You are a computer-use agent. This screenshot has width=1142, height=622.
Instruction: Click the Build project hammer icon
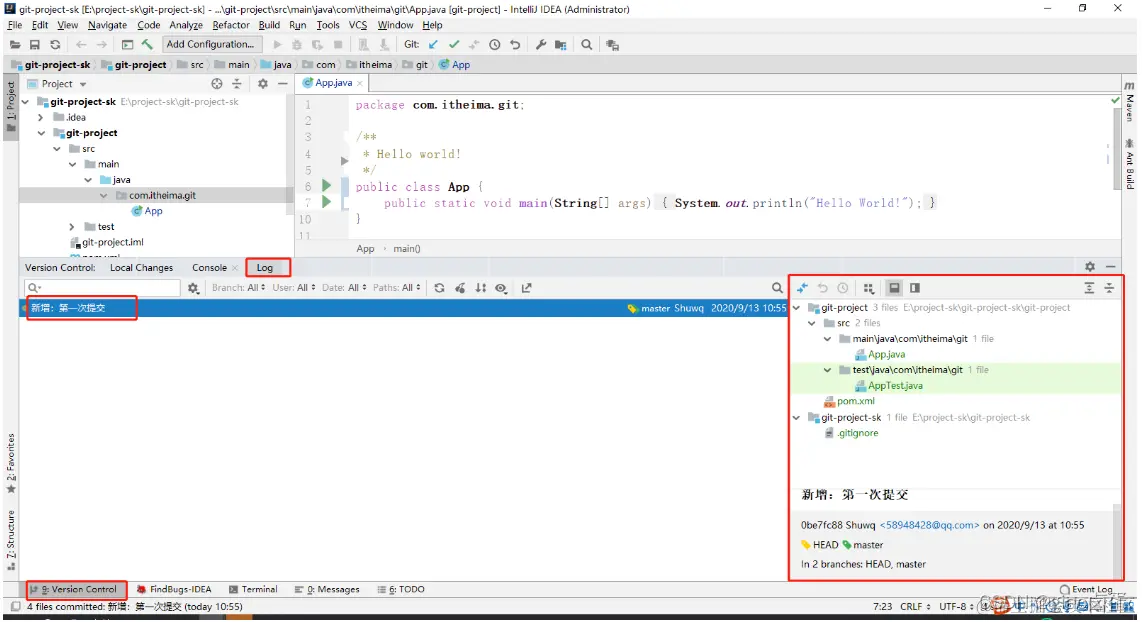(x=147, y=44)
